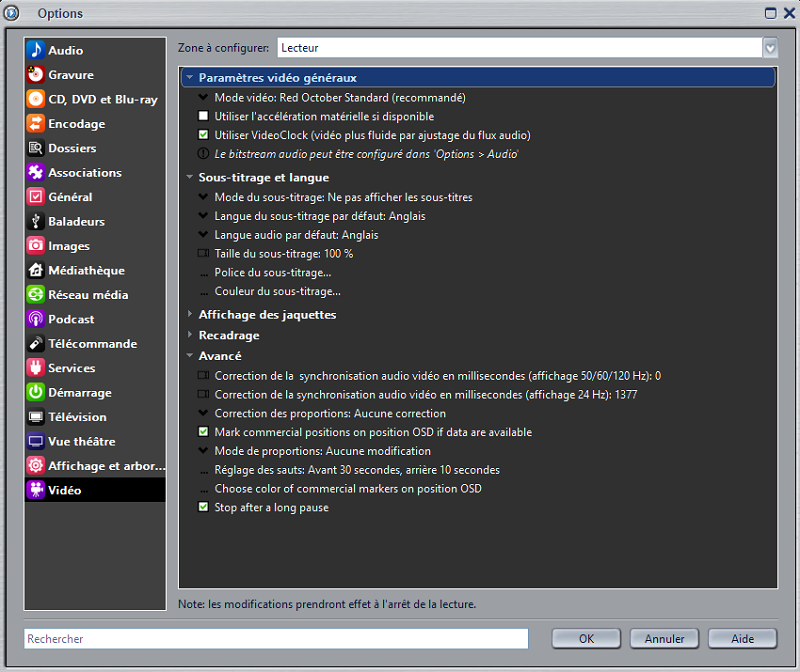Open the Zone à configurer dropdown
The height and width of the screenshot is (672, 800).
[770, 48]
